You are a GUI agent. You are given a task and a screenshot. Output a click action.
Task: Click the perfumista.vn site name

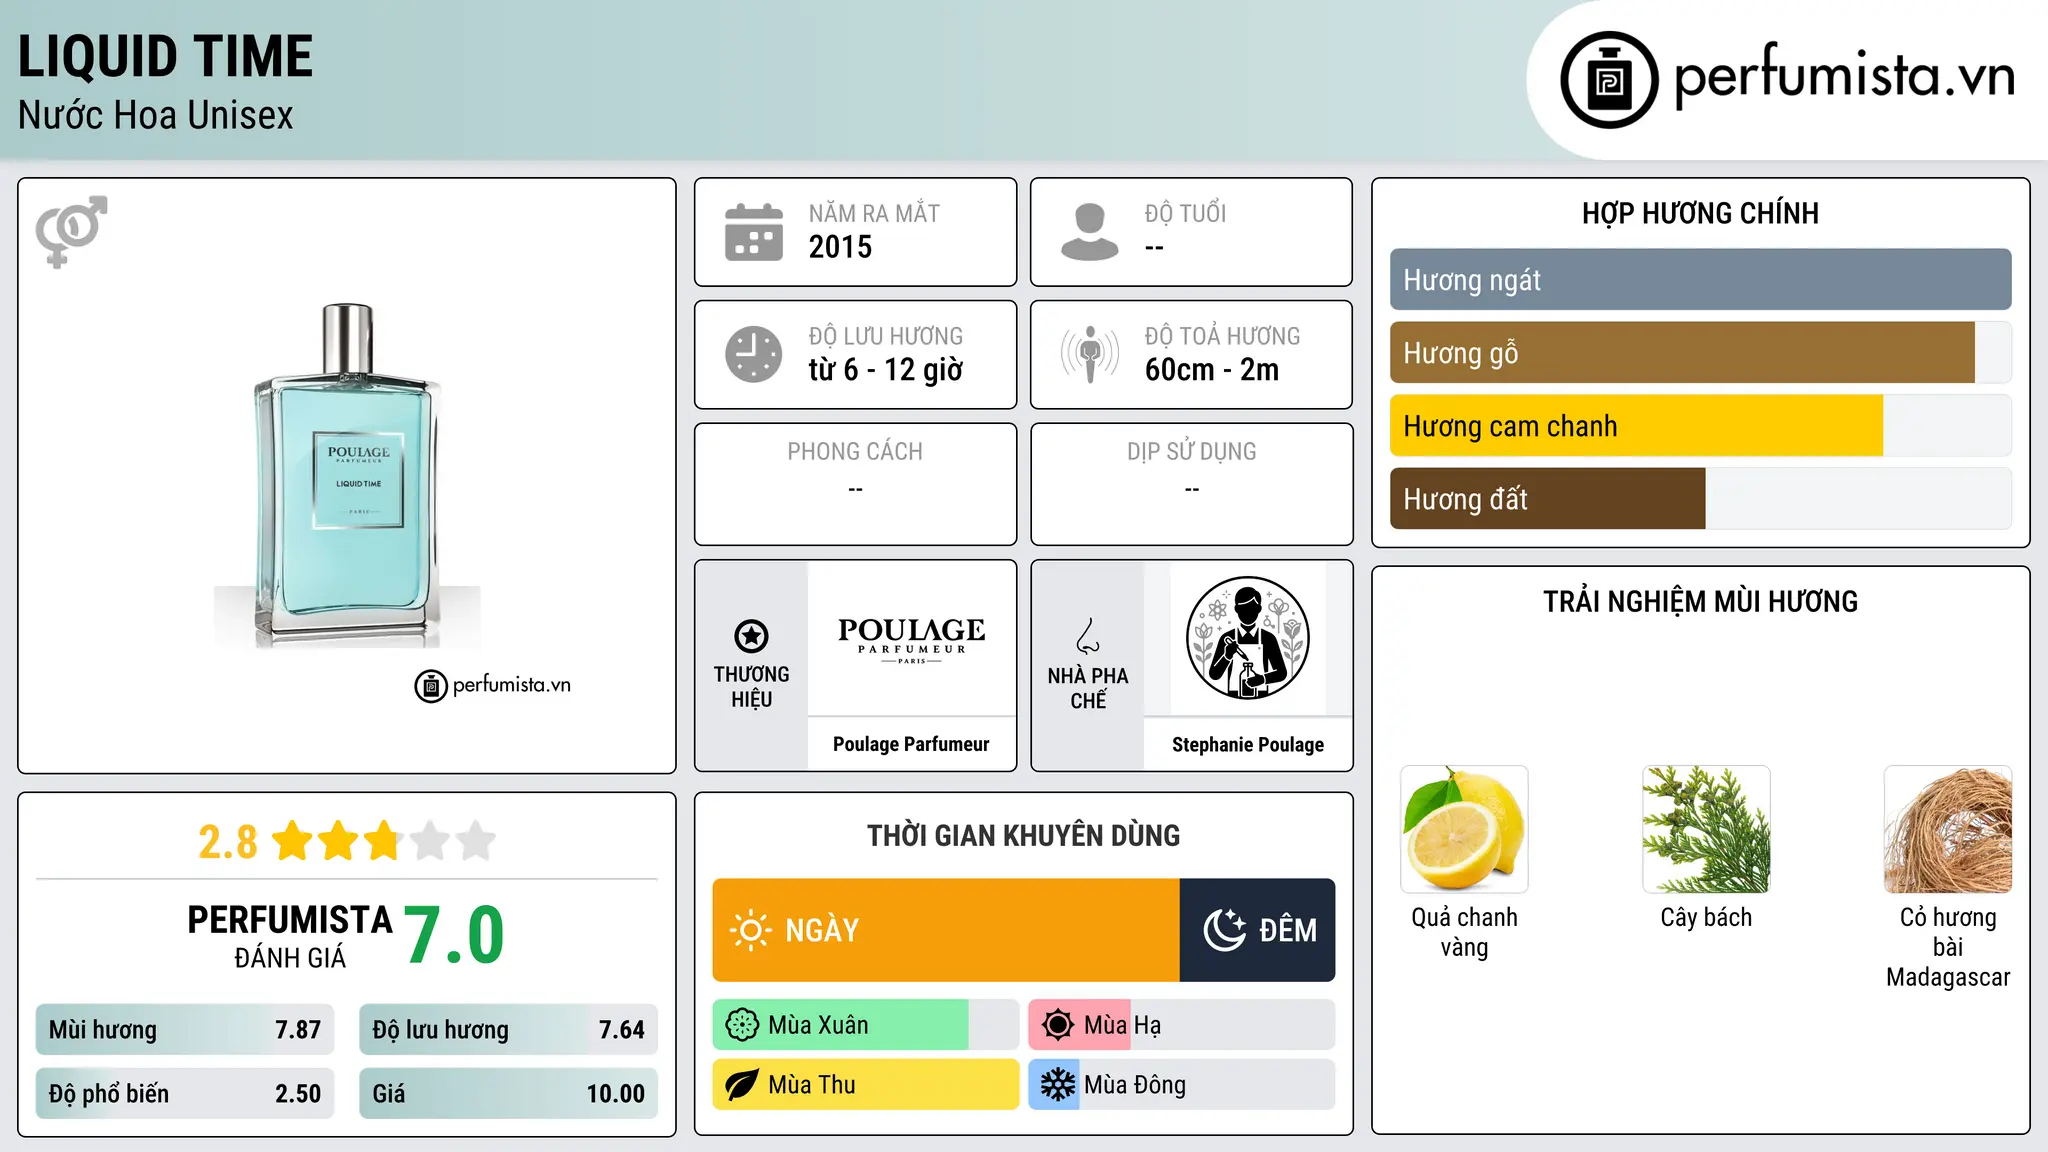coord(1845,76)
